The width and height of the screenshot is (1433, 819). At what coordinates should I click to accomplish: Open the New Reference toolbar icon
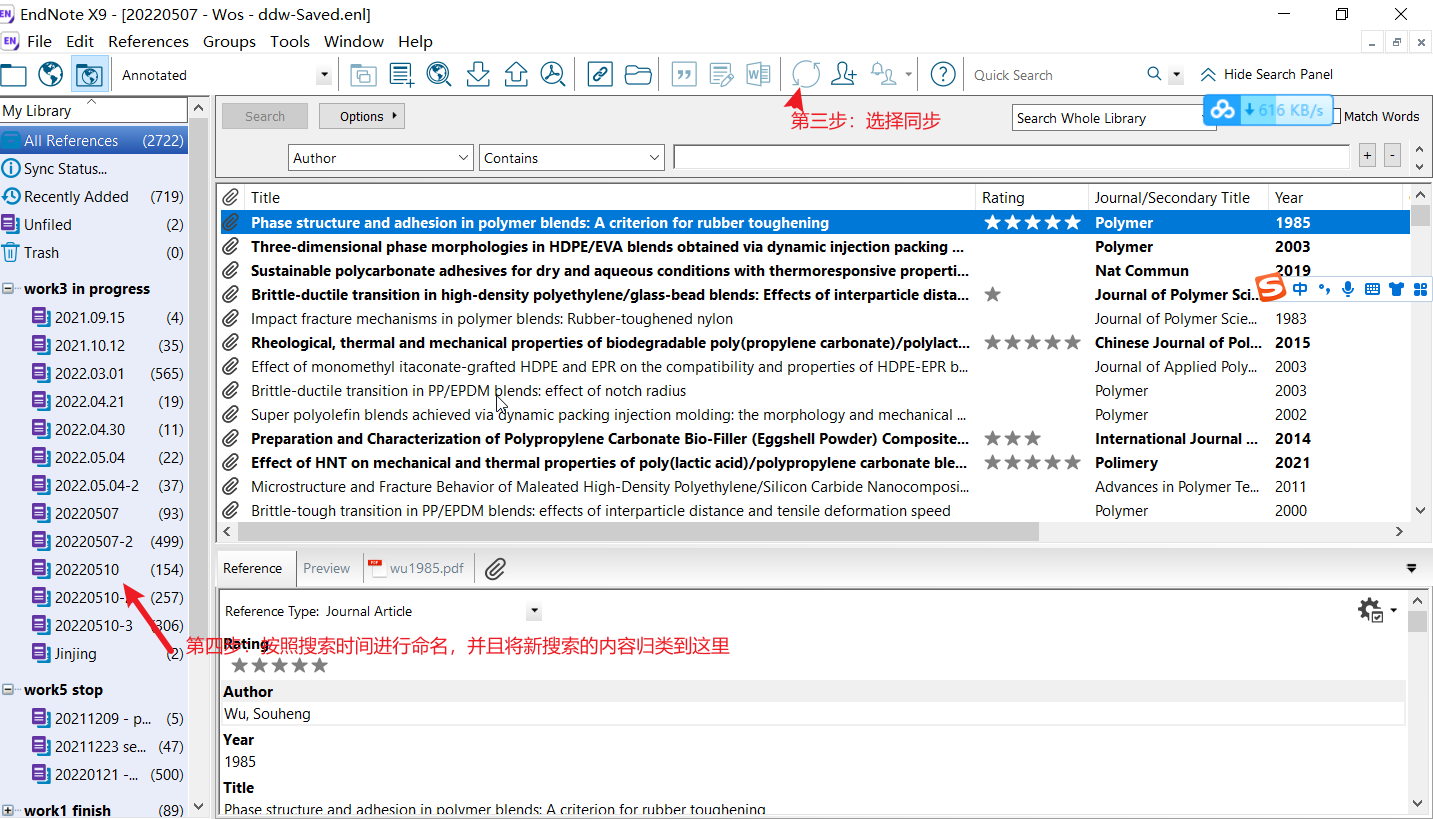click(x=401, y=74)
